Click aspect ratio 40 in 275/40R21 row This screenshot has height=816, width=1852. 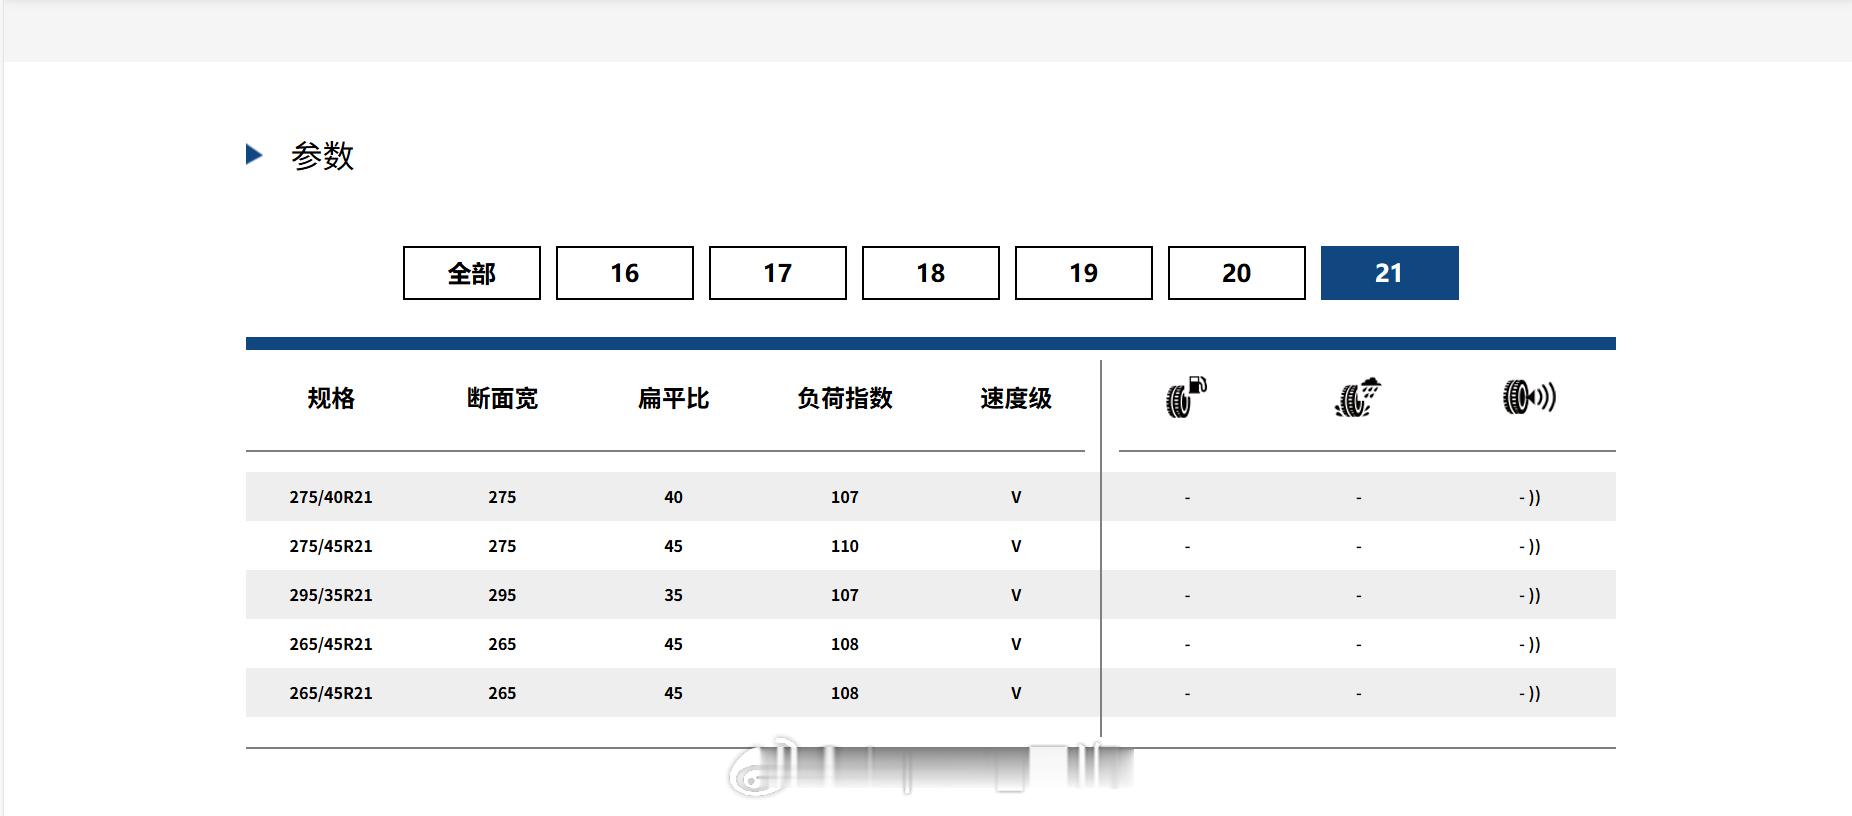click(x=673, y=497)
